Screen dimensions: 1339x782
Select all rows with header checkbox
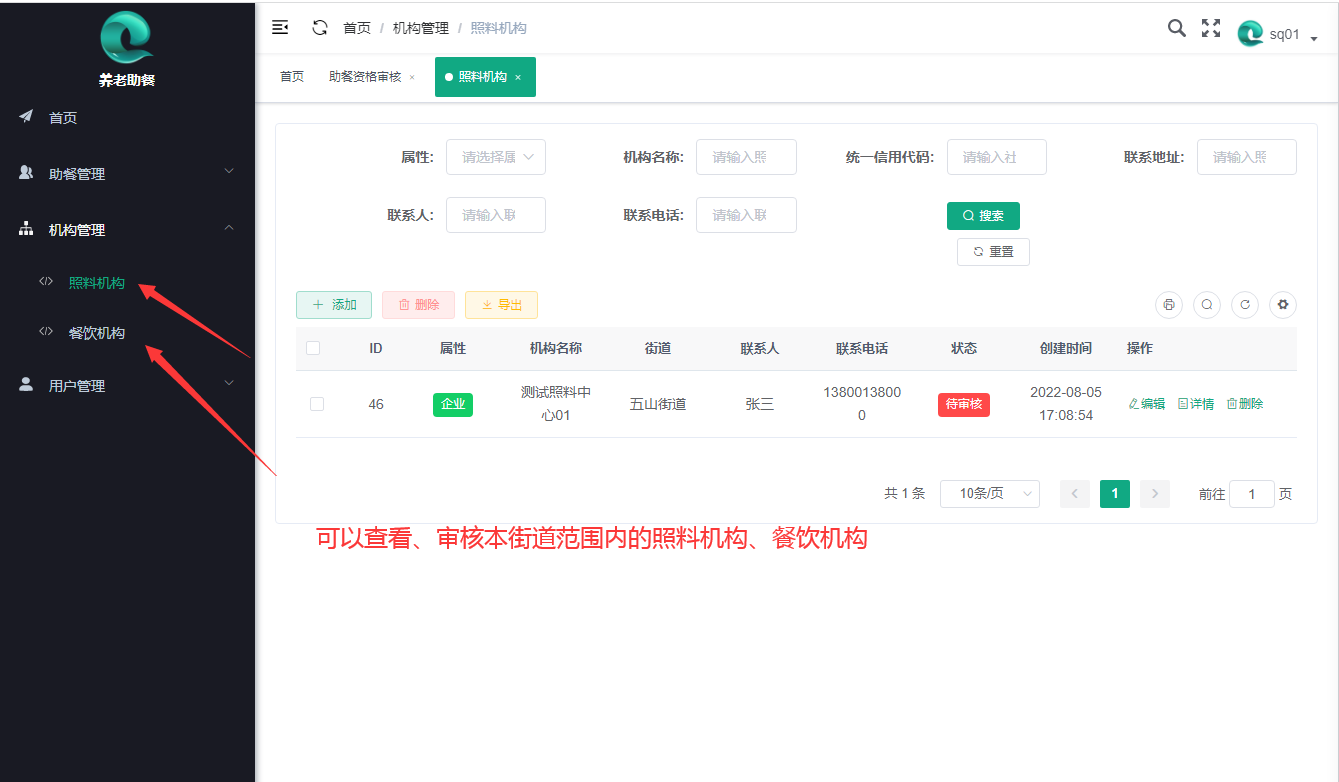tap(313, 348)
